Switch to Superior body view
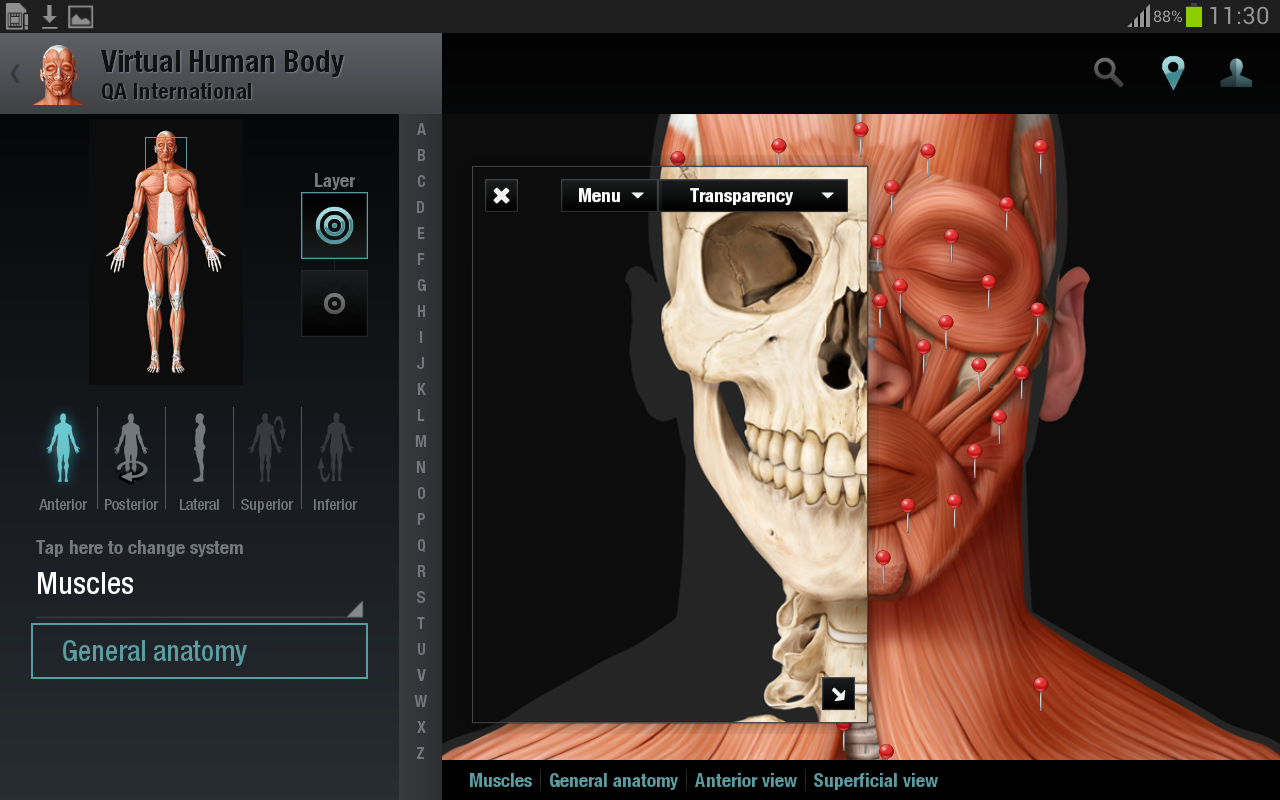This screenshot has height=800, width=1280. pos(267,461)
